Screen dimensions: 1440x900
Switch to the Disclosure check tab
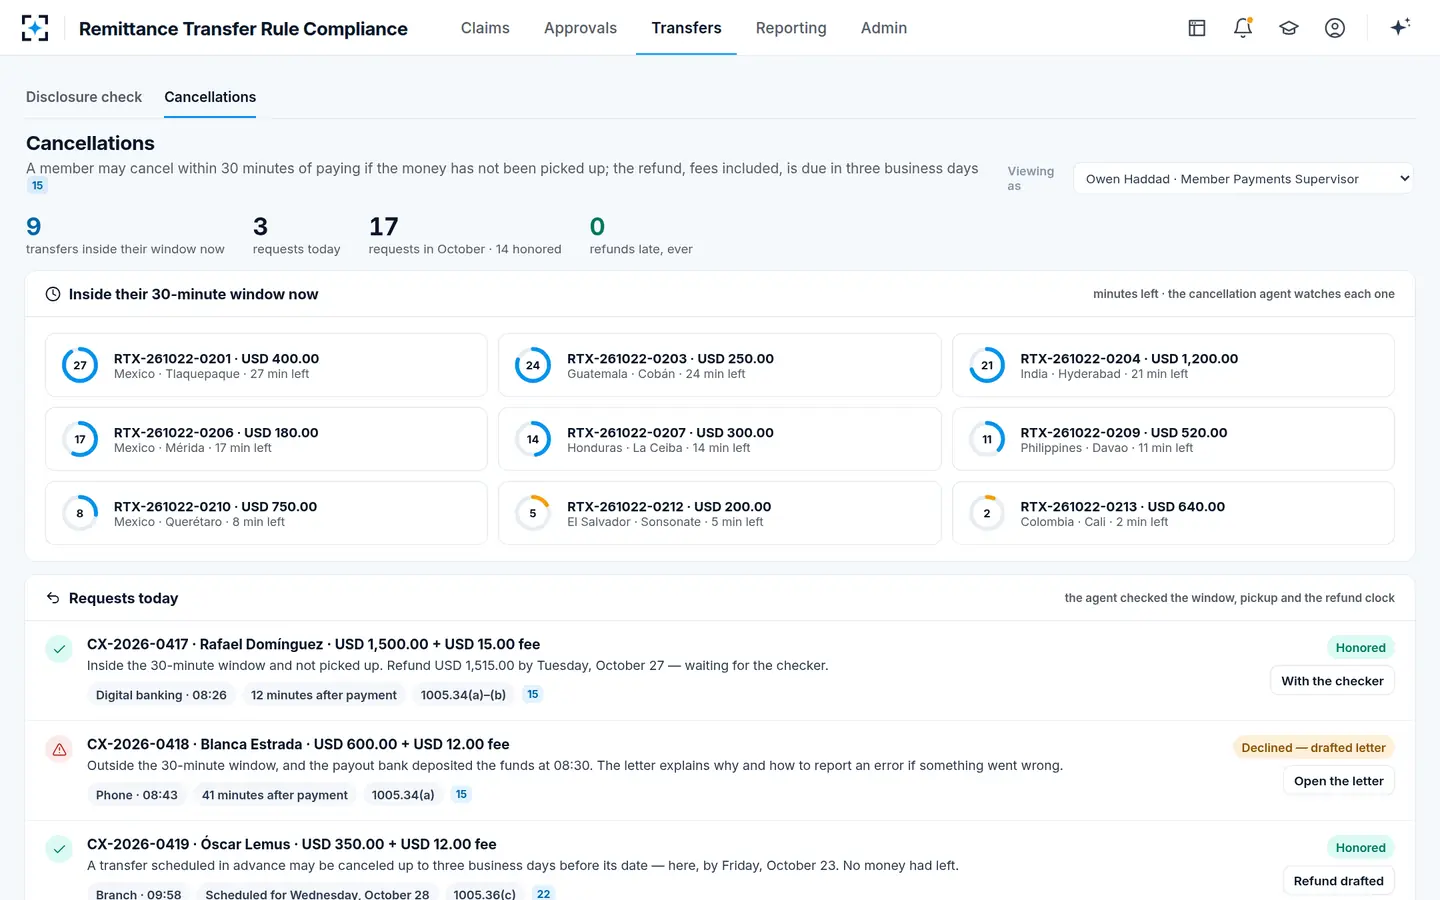pos(84,97)
